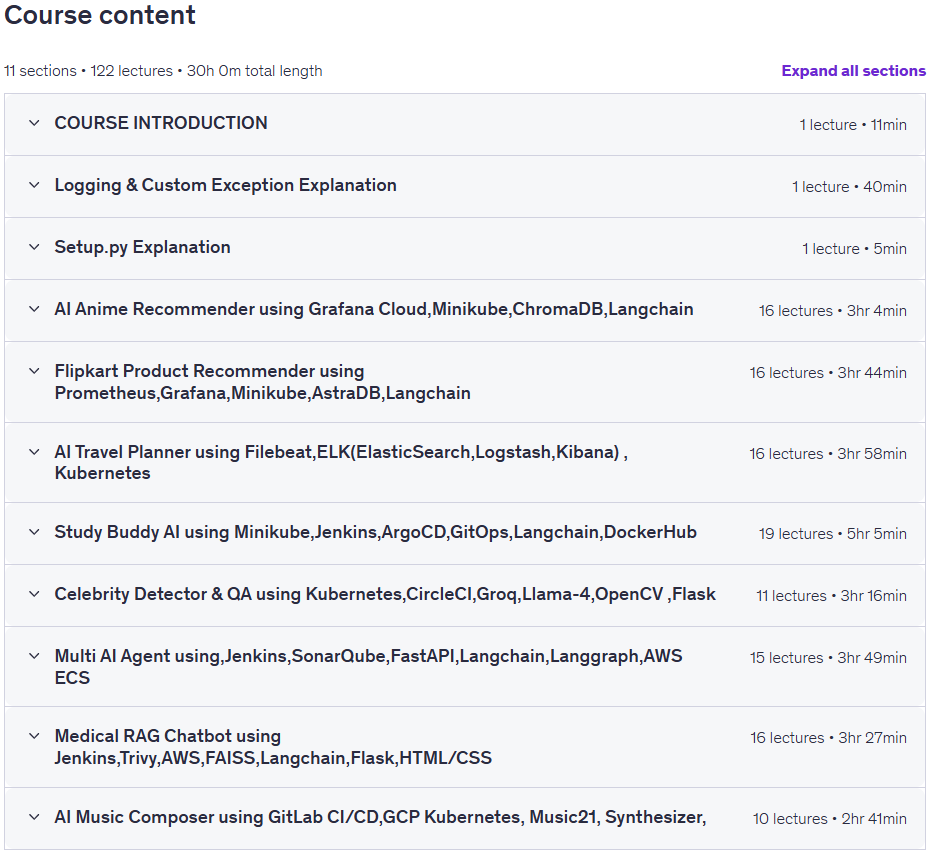Click the Course content heading
This screenshot has width=927, height=853.
(x=100, y=15)
